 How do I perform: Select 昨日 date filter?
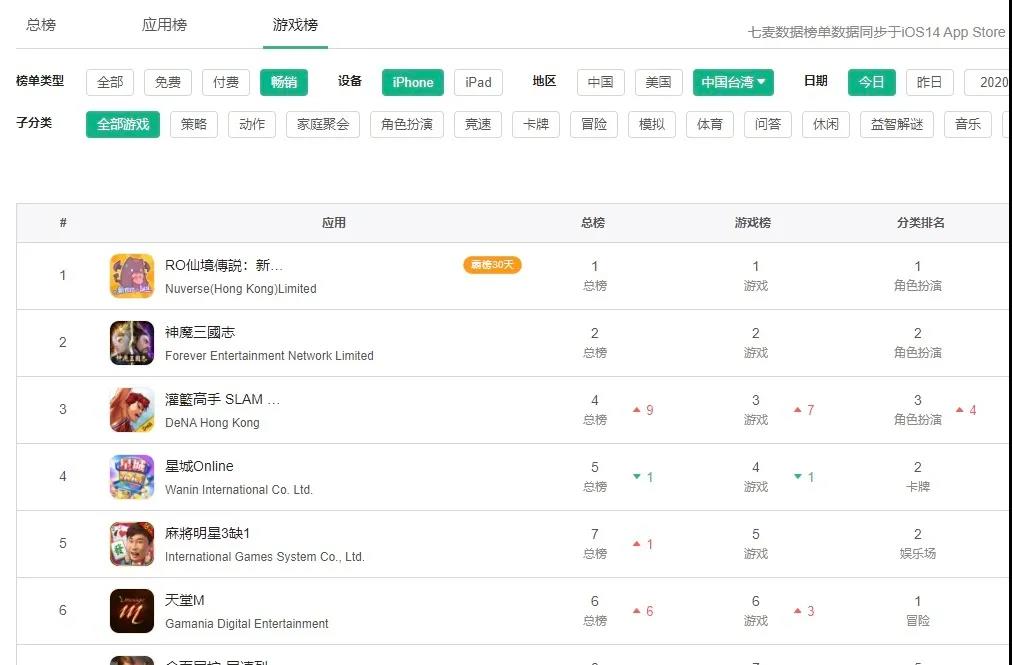pyautogui.click(x=929, y=82)
